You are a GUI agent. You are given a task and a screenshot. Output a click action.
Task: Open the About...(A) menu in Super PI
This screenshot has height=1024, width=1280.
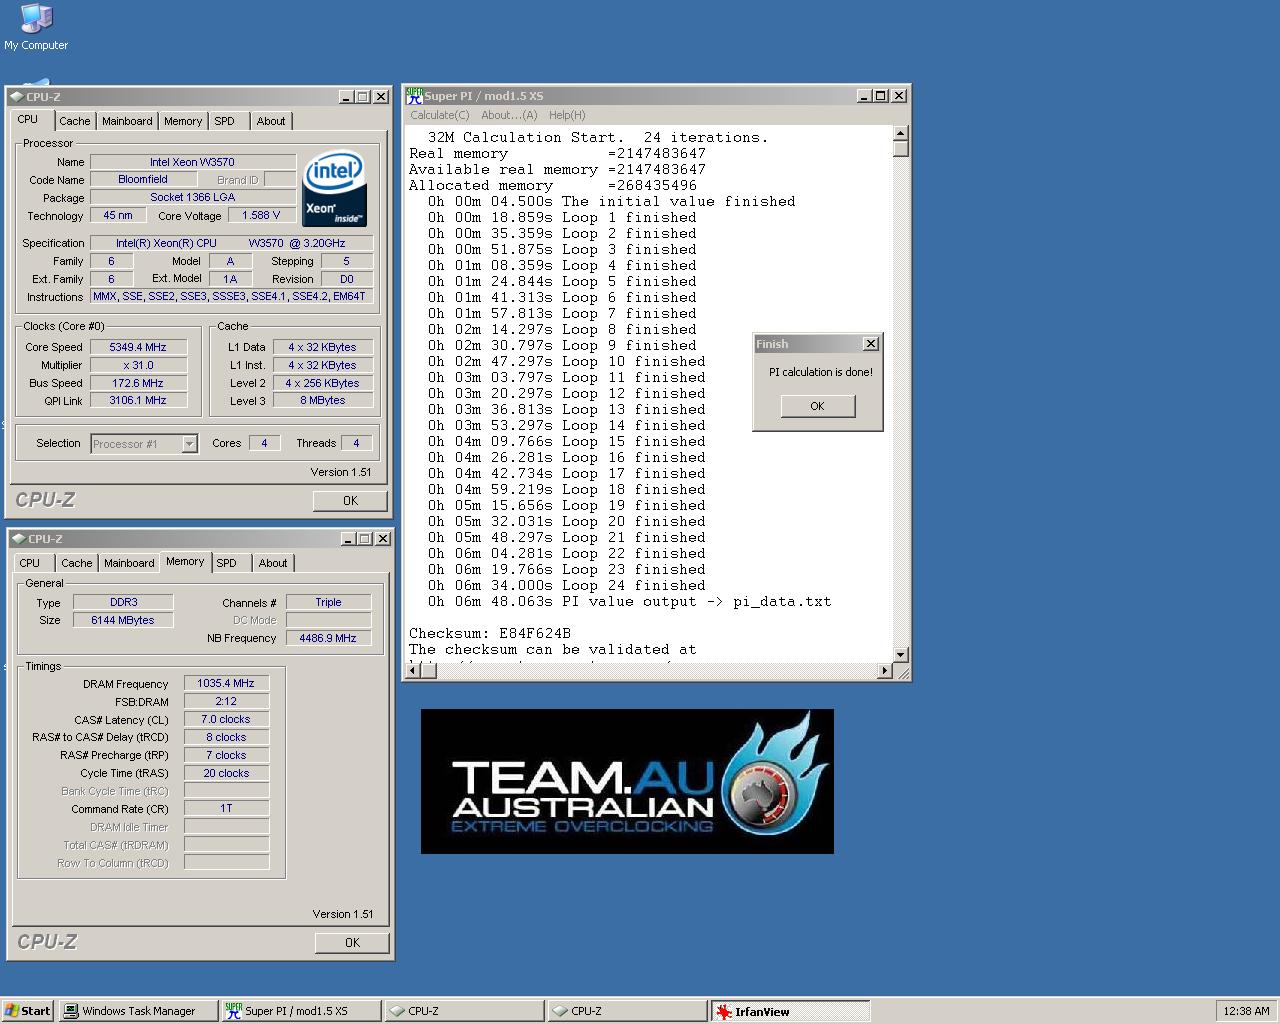509,115
